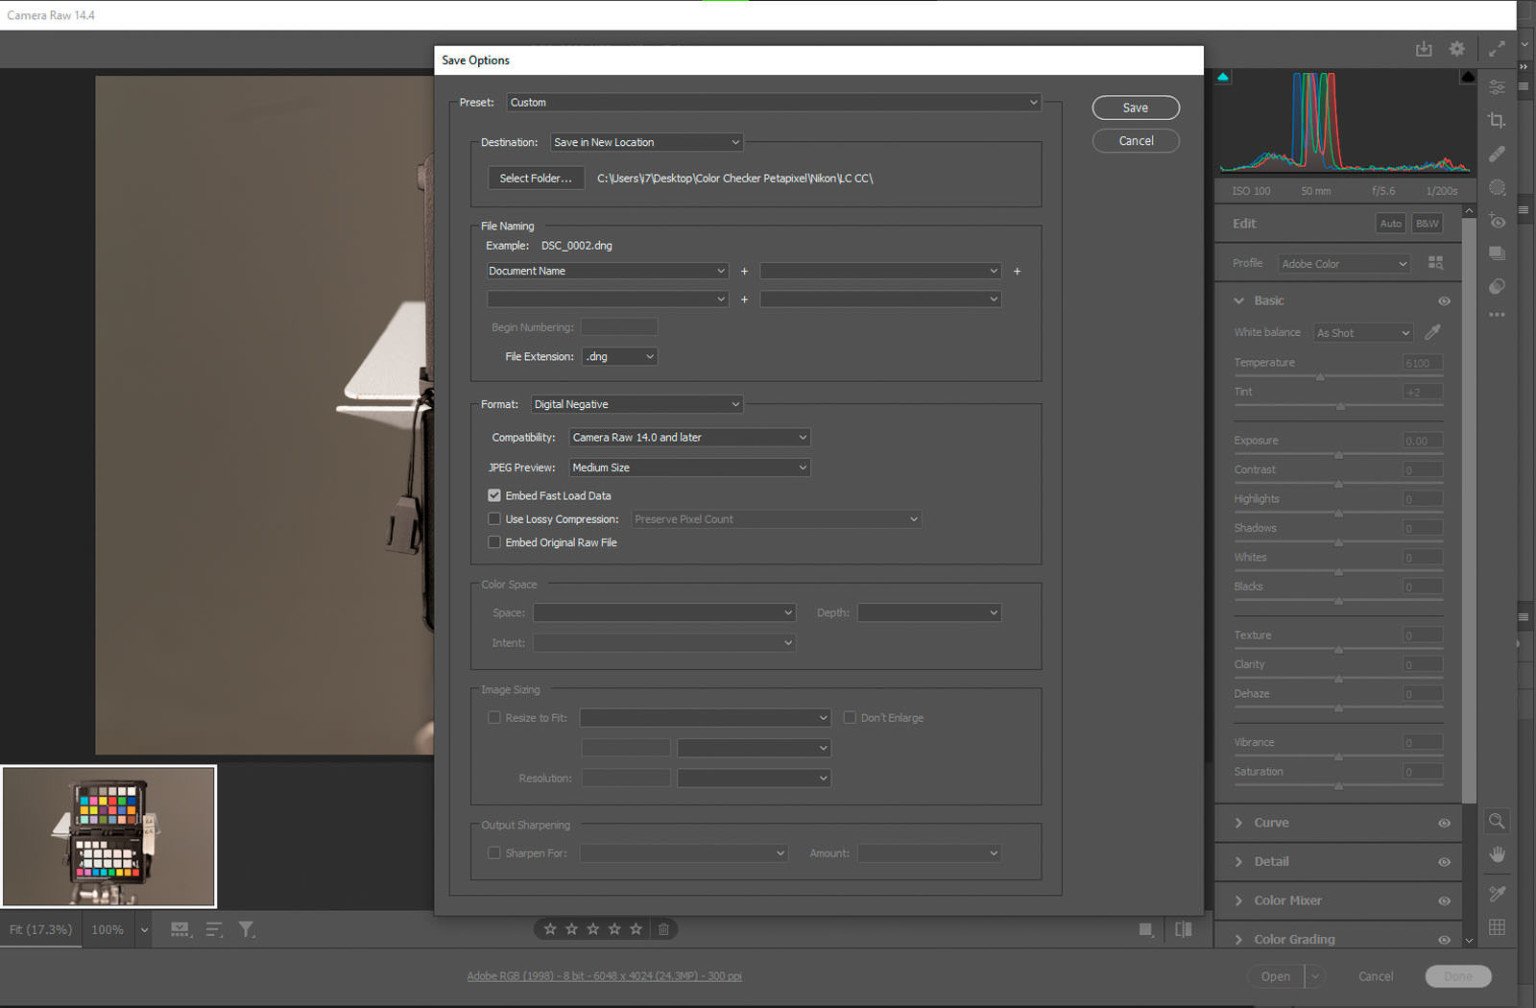1536x1008 pixels.
Task: Switch to B&W editing mode
Action: (1427, 223)
